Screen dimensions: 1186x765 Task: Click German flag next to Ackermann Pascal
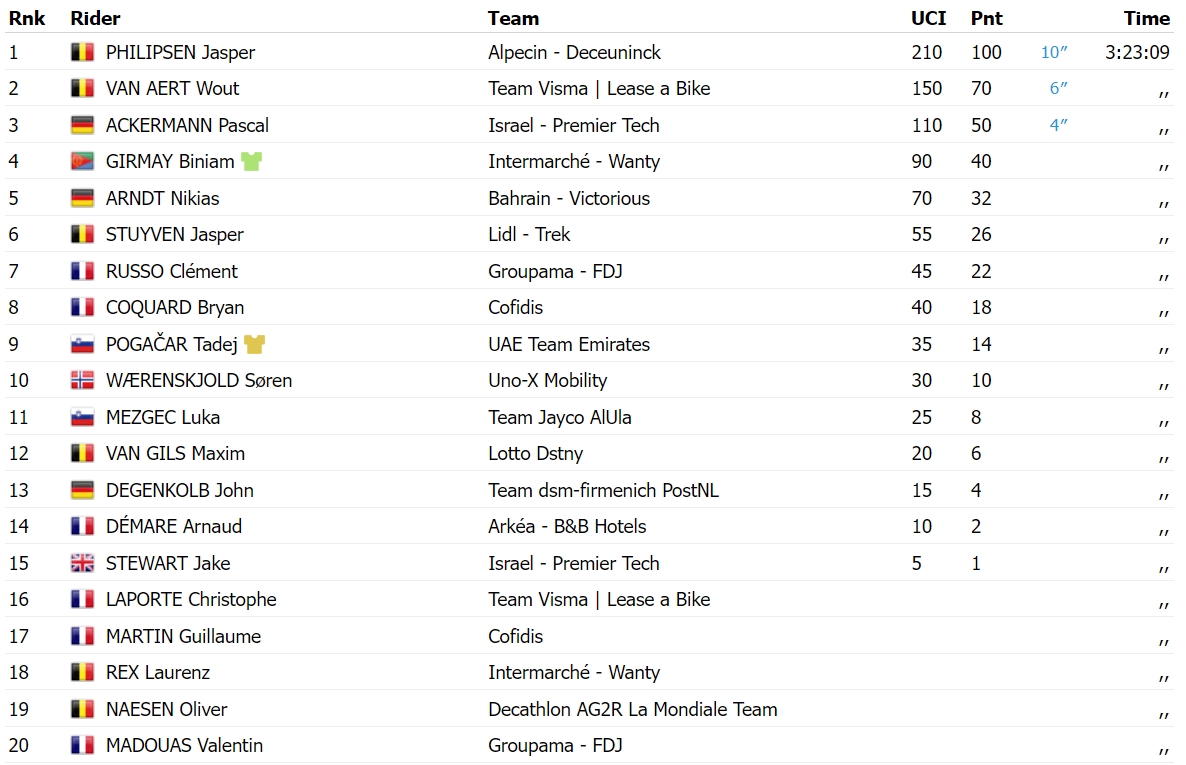[82, 125]
